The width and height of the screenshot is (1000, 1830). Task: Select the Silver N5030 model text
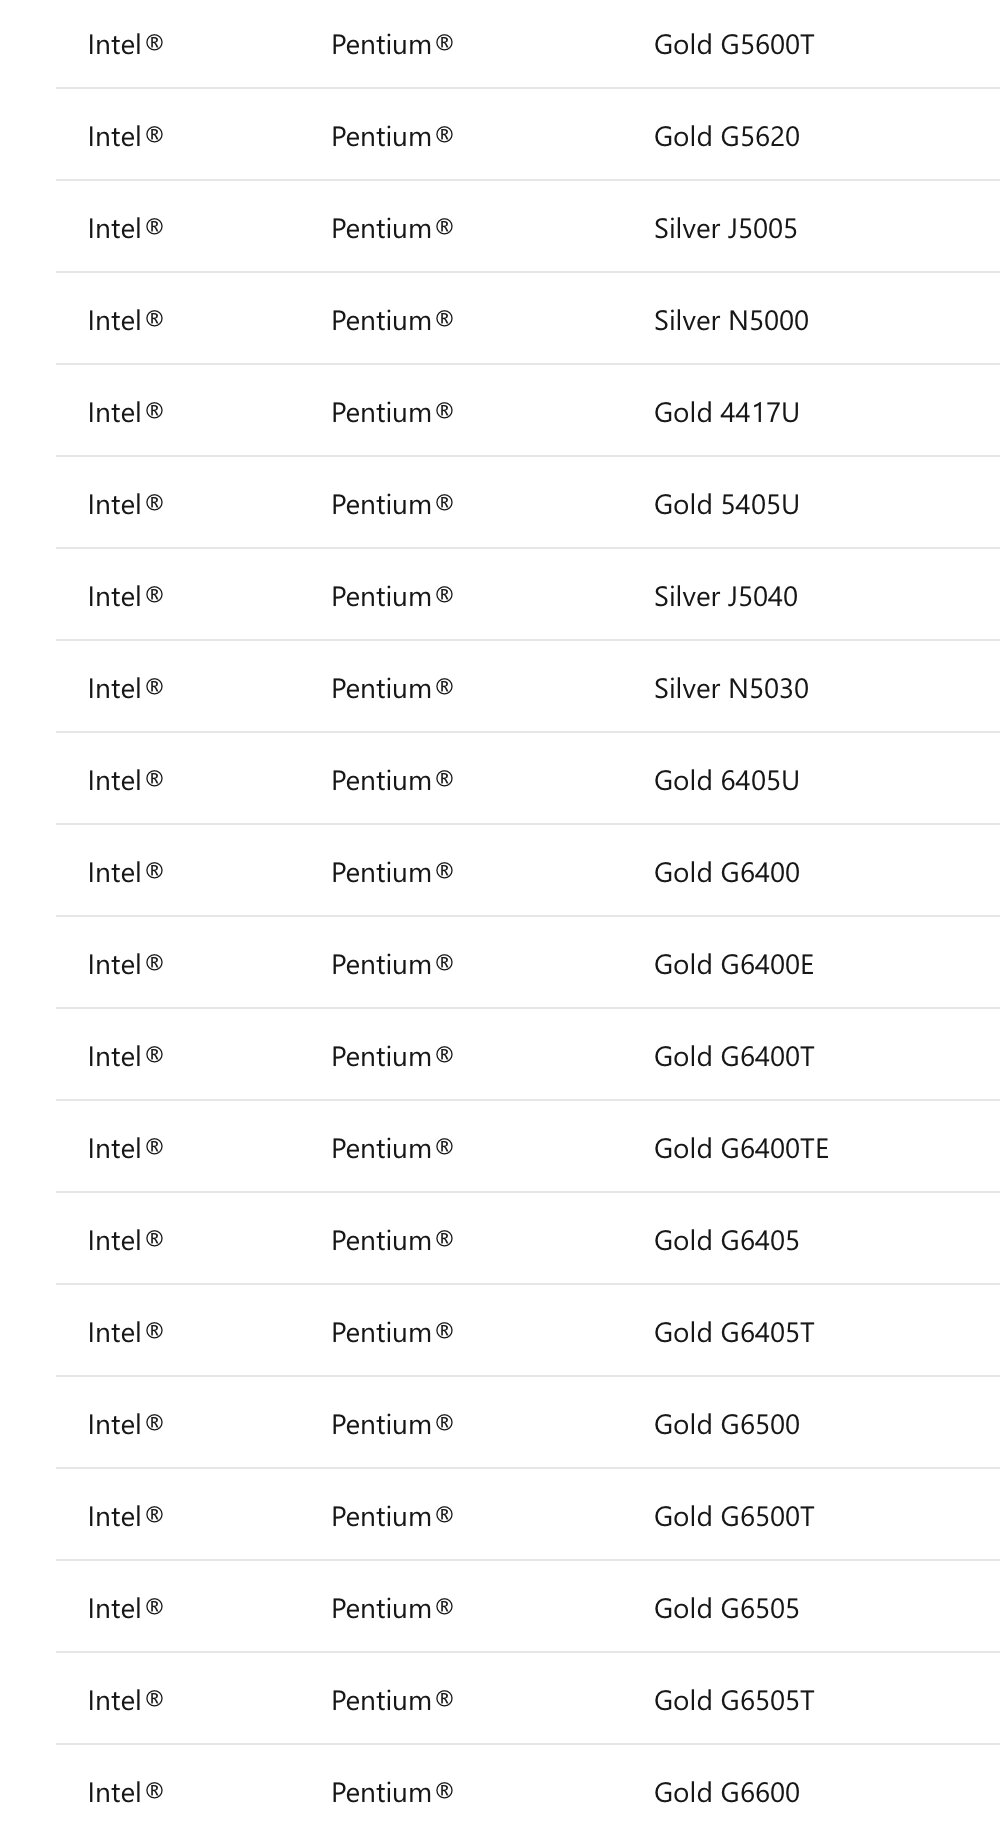731,689
